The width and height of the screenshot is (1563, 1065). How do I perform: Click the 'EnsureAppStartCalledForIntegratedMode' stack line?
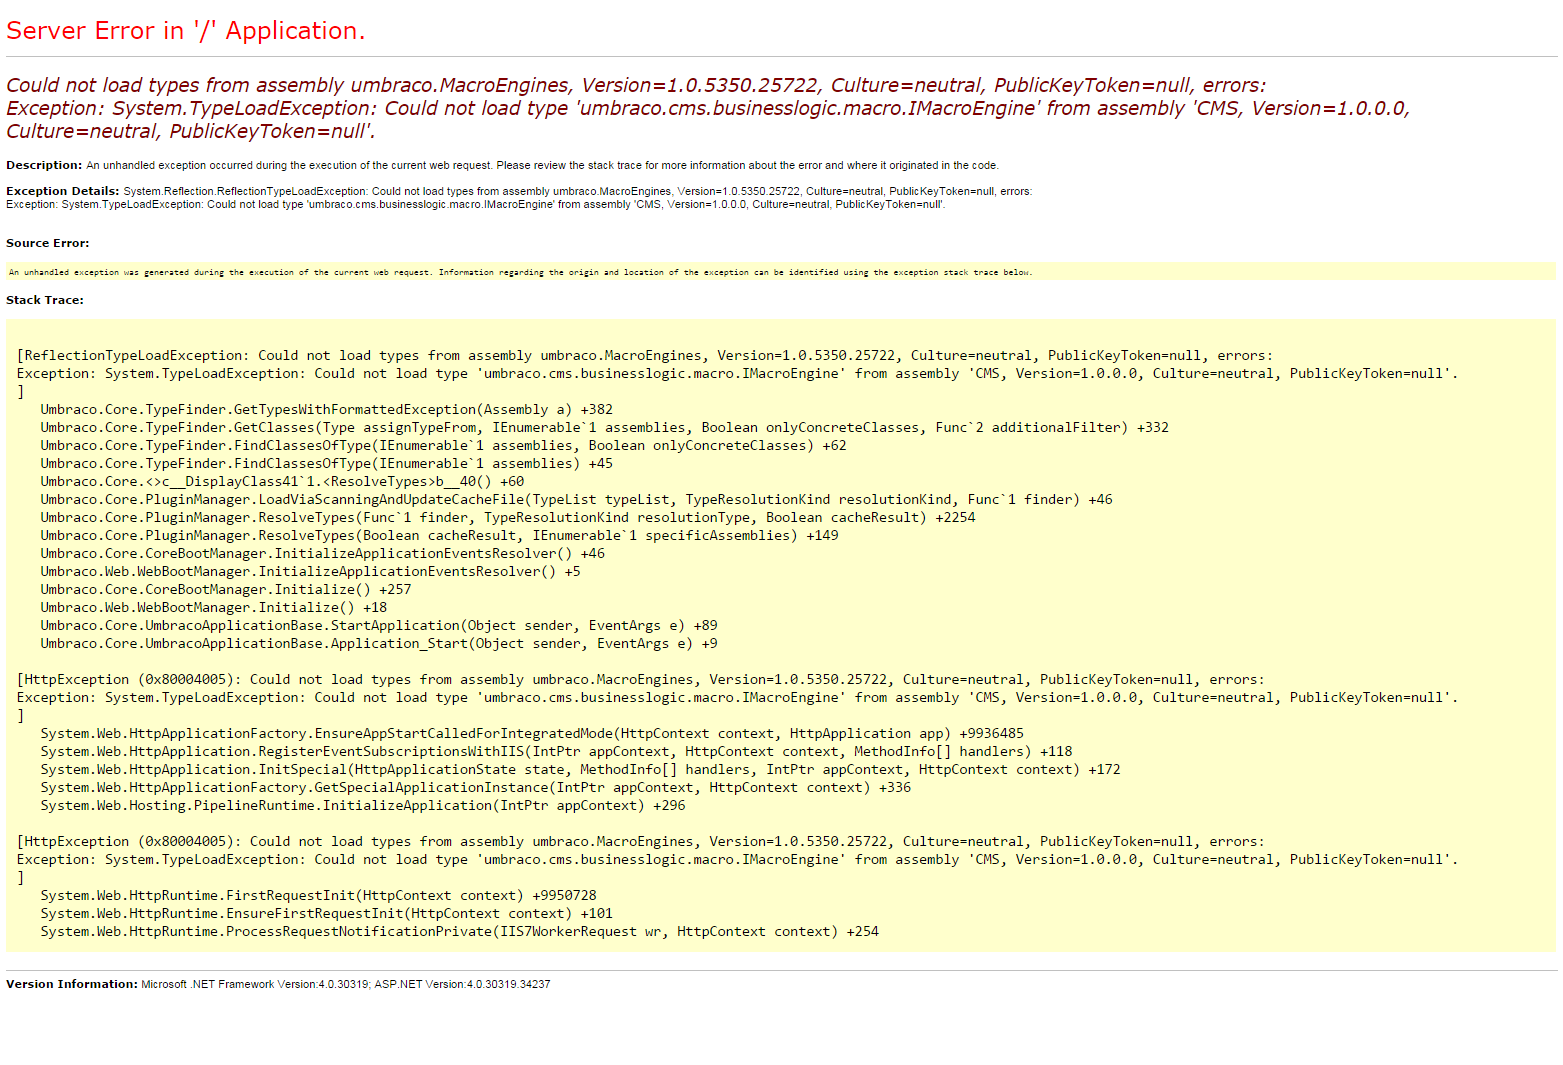(532, 733)
